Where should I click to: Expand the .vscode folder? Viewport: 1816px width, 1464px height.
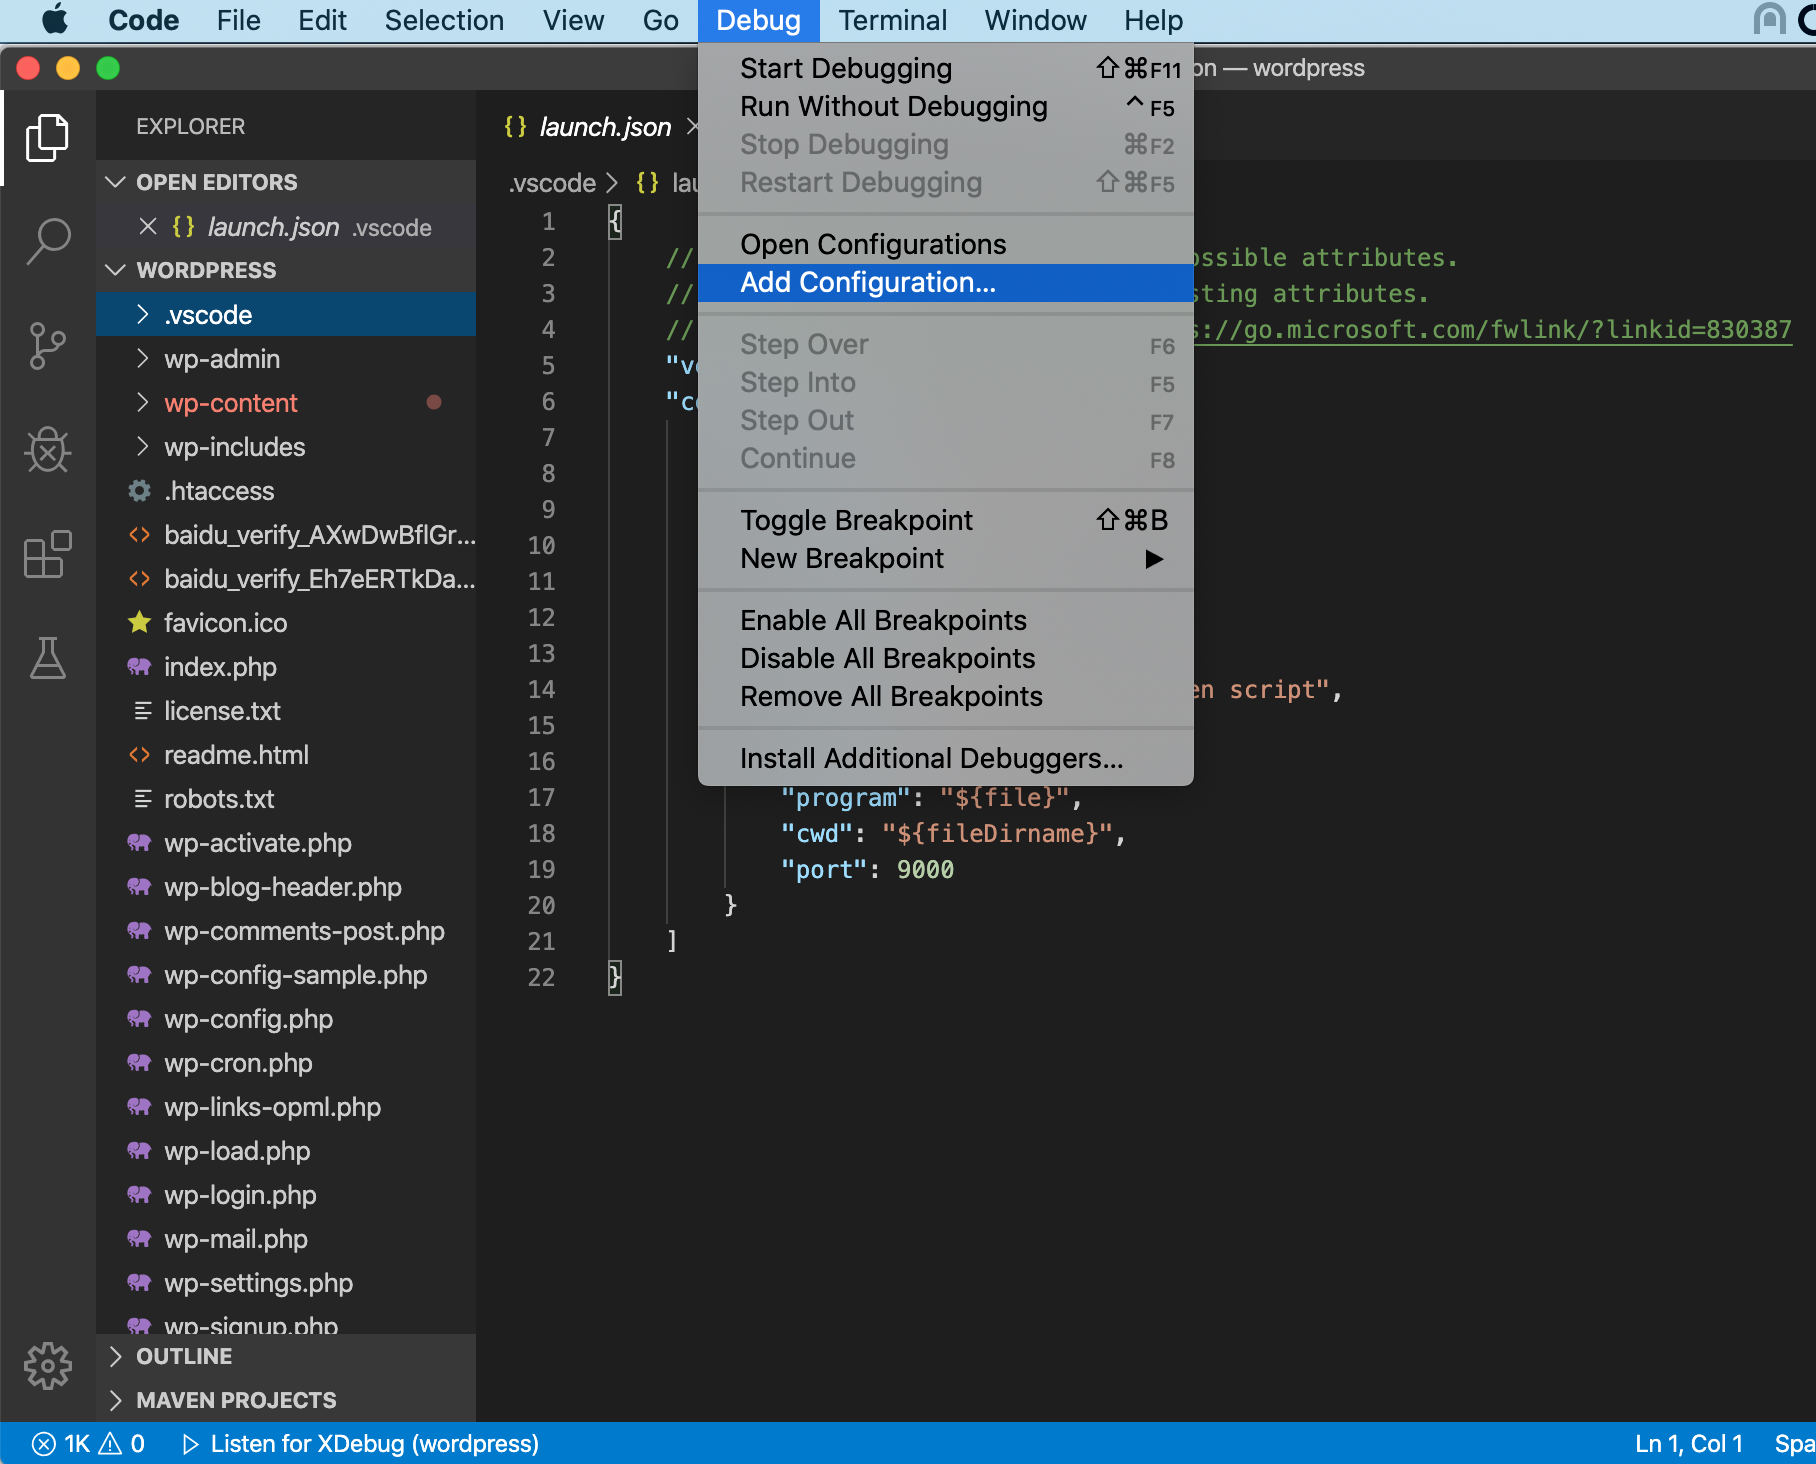point(286,315)
